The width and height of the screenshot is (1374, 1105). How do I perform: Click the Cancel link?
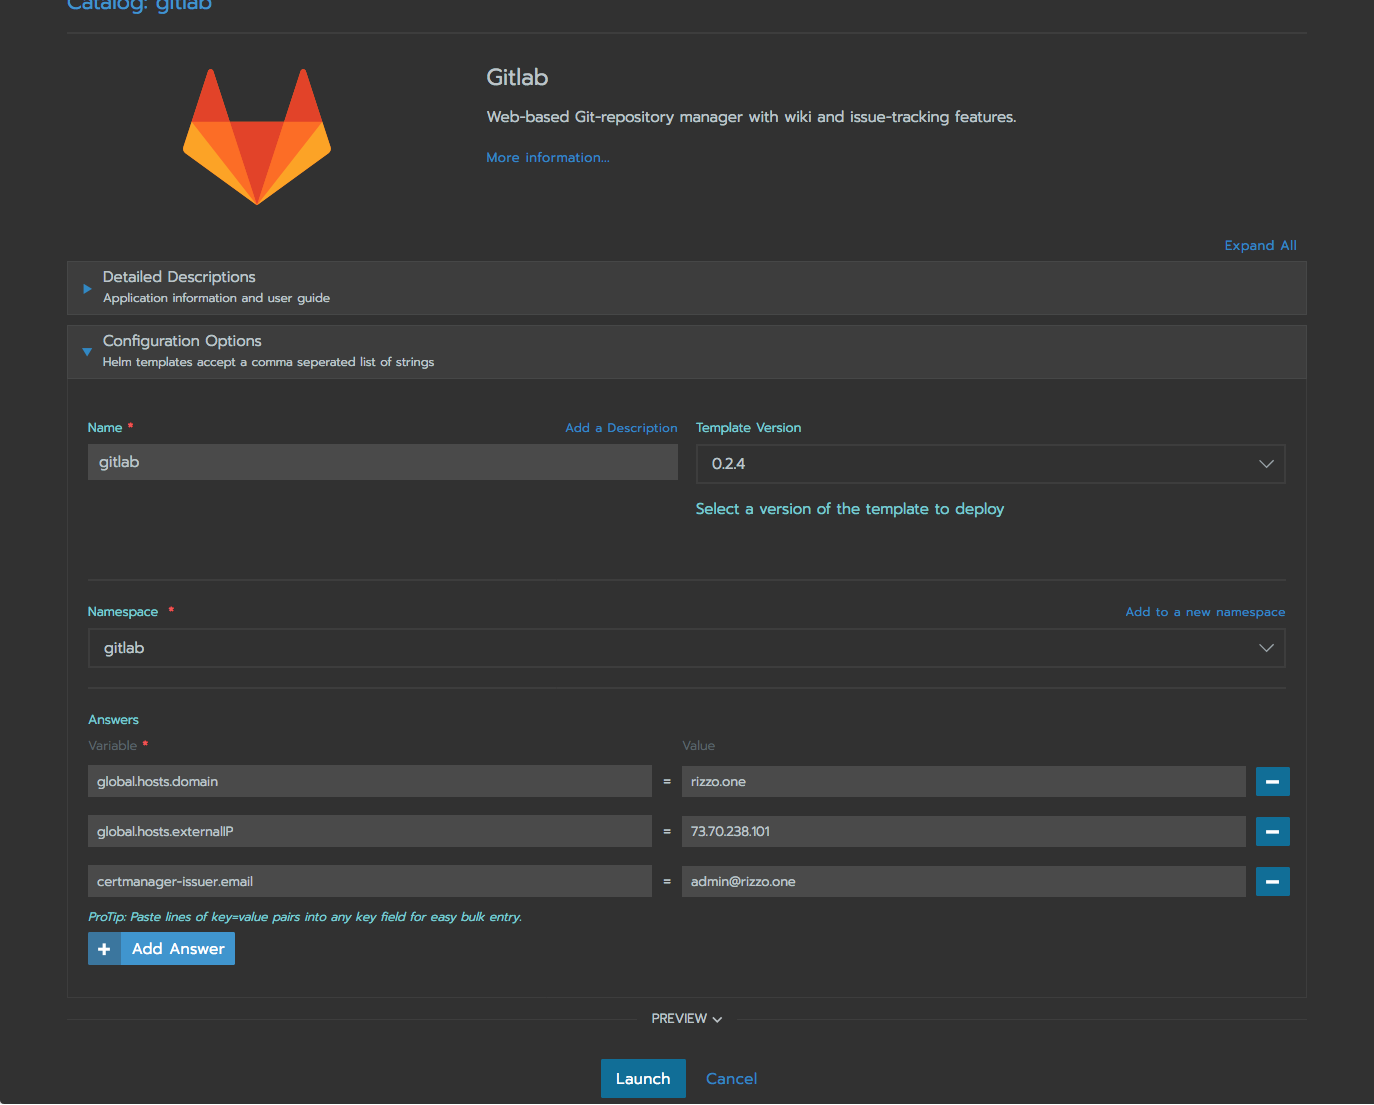[x=731, y=1078]
